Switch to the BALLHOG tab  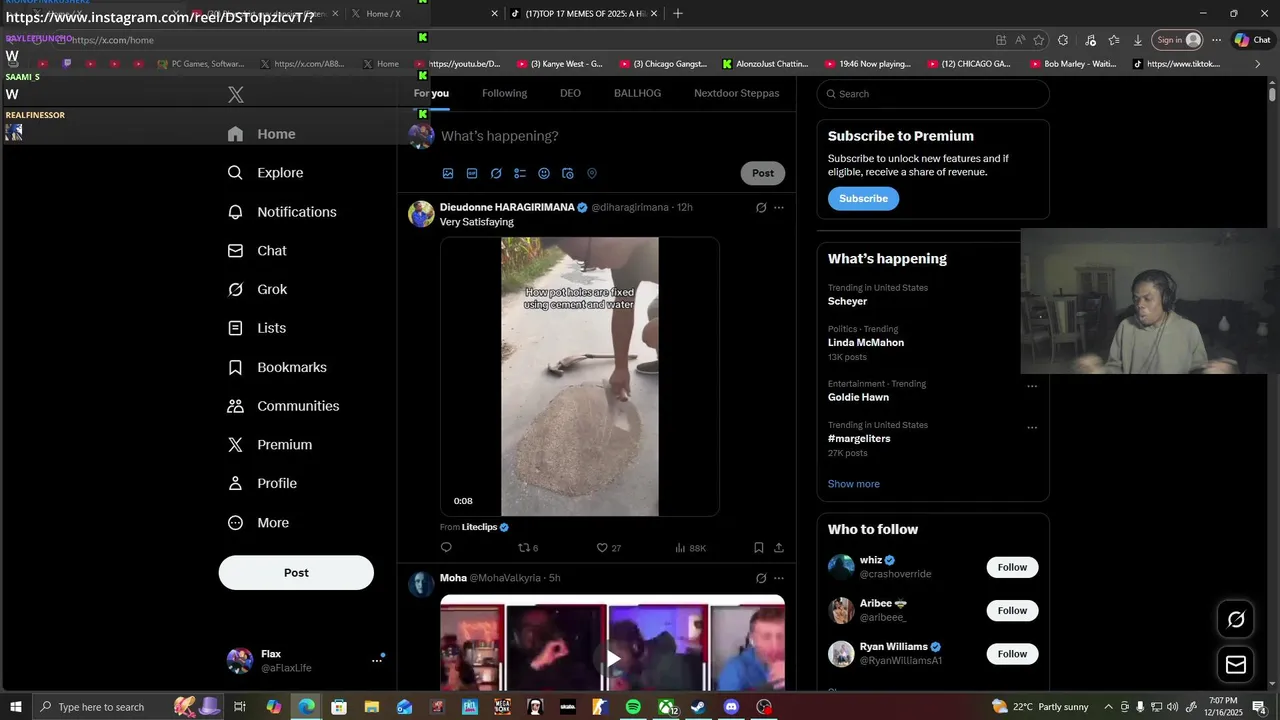tap(637, 93)
